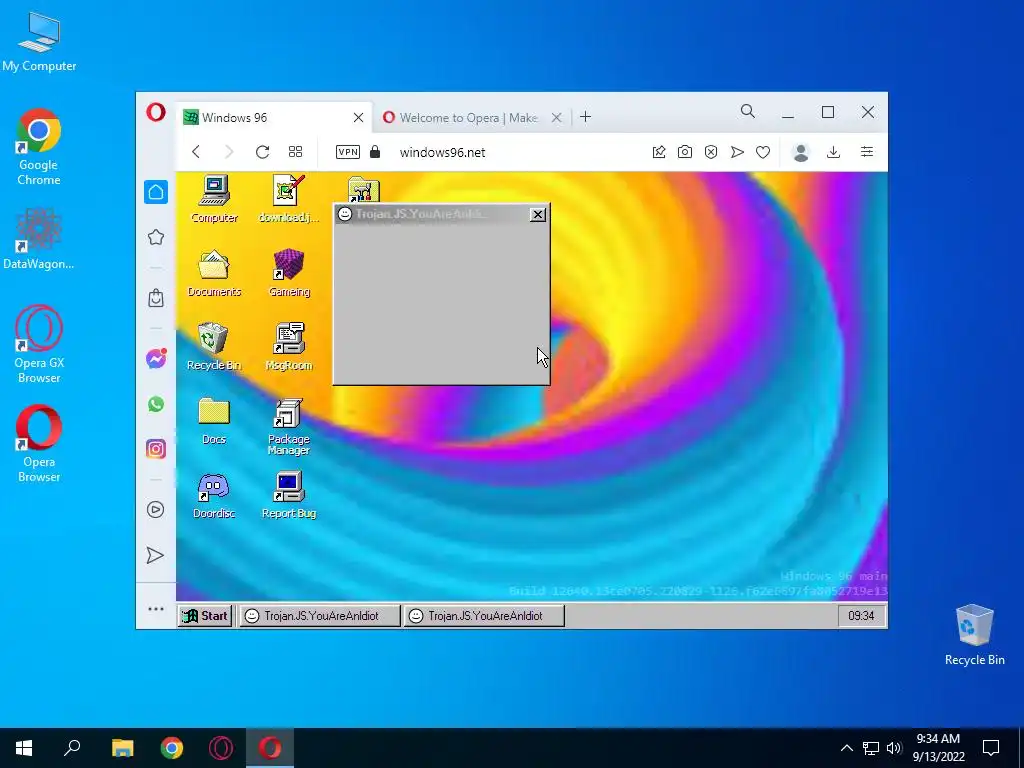Screen dimensions: 1024x768
Task: Take a snapshot with the camera icon
Action: pos(684,152)
